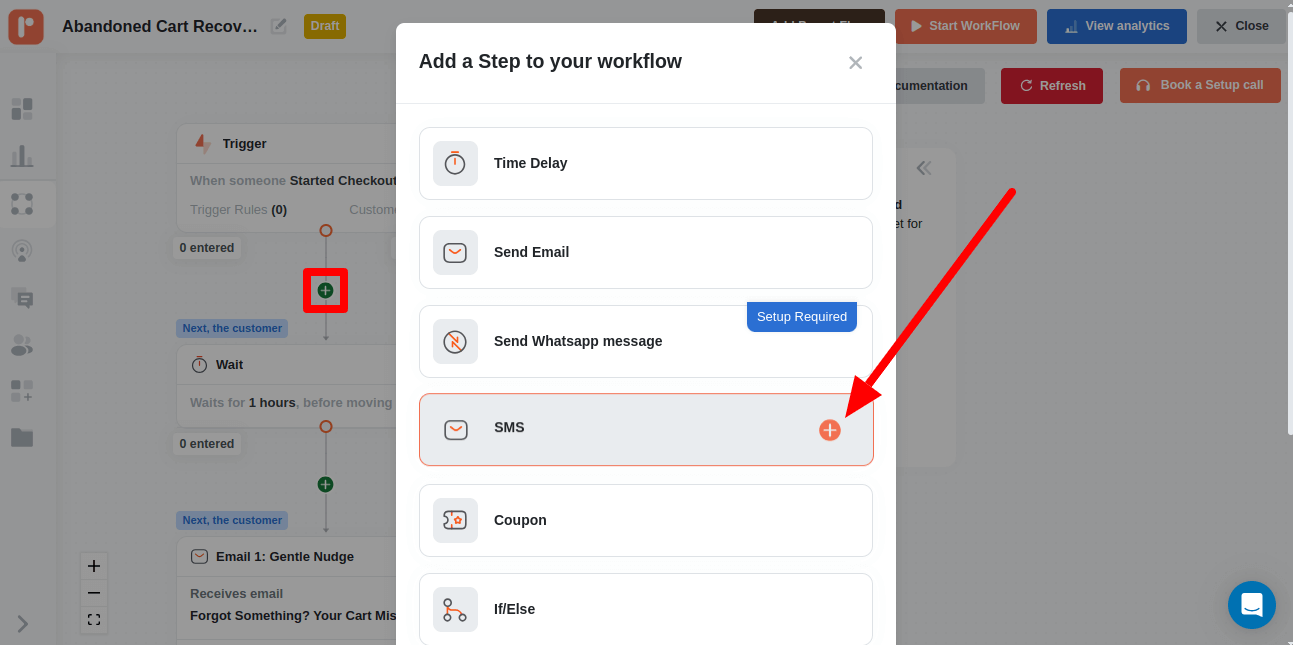The height and width of the screenshot is (645, 1293).
Task: Open the live chat support bubble
Action: click(1252, 604)
